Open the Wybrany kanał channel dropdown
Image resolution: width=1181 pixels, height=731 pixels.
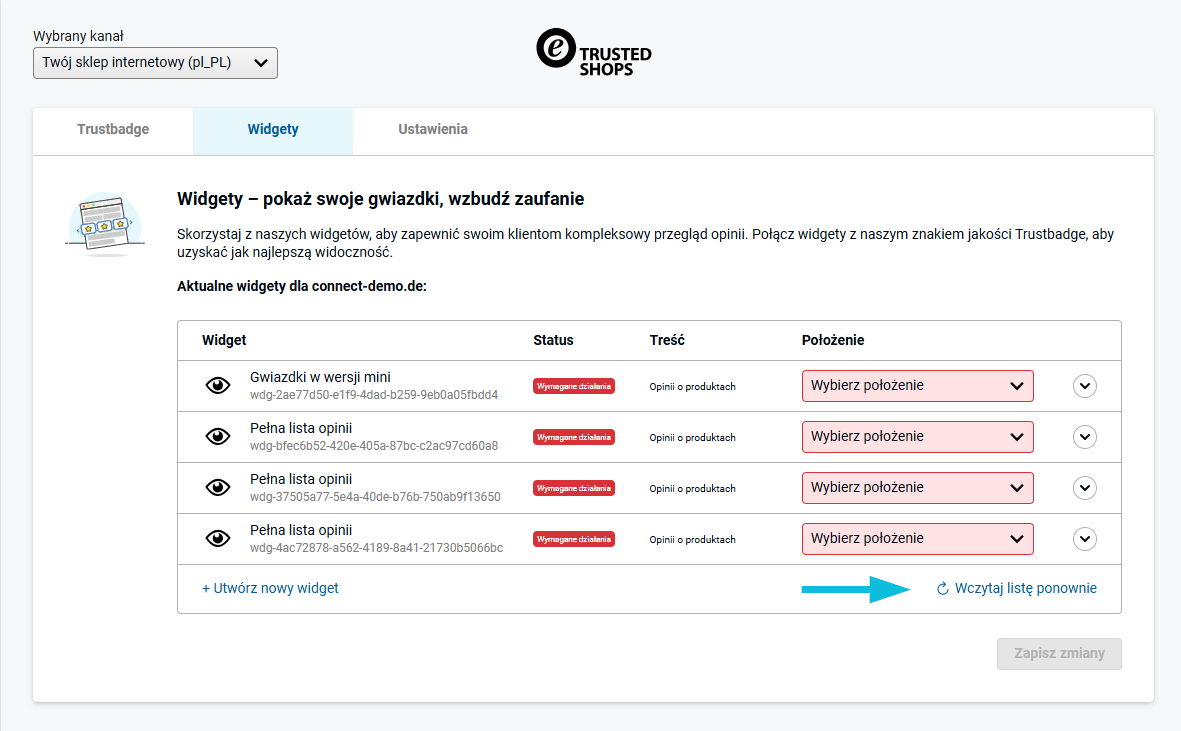click(155, 62)
